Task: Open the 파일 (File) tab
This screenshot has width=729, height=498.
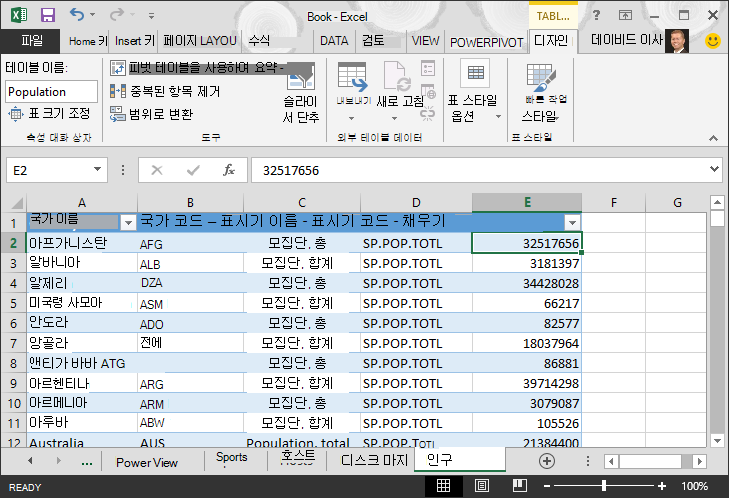Action: (x=31, y=41)
